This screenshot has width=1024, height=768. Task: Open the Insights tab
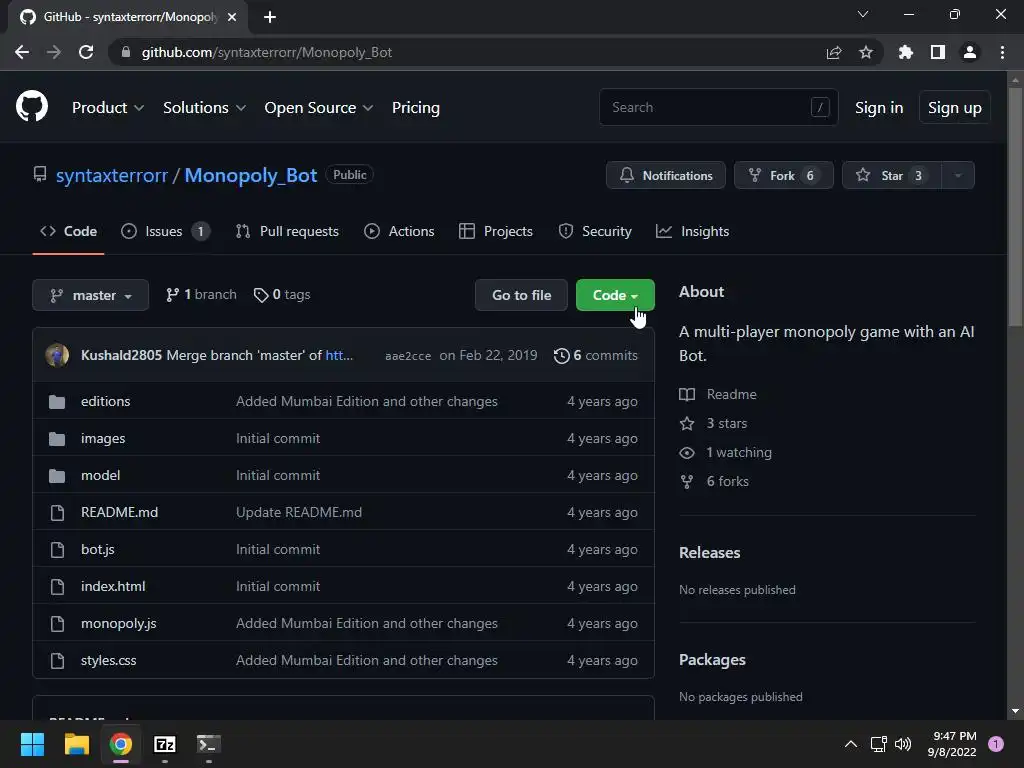pos(692,231)
